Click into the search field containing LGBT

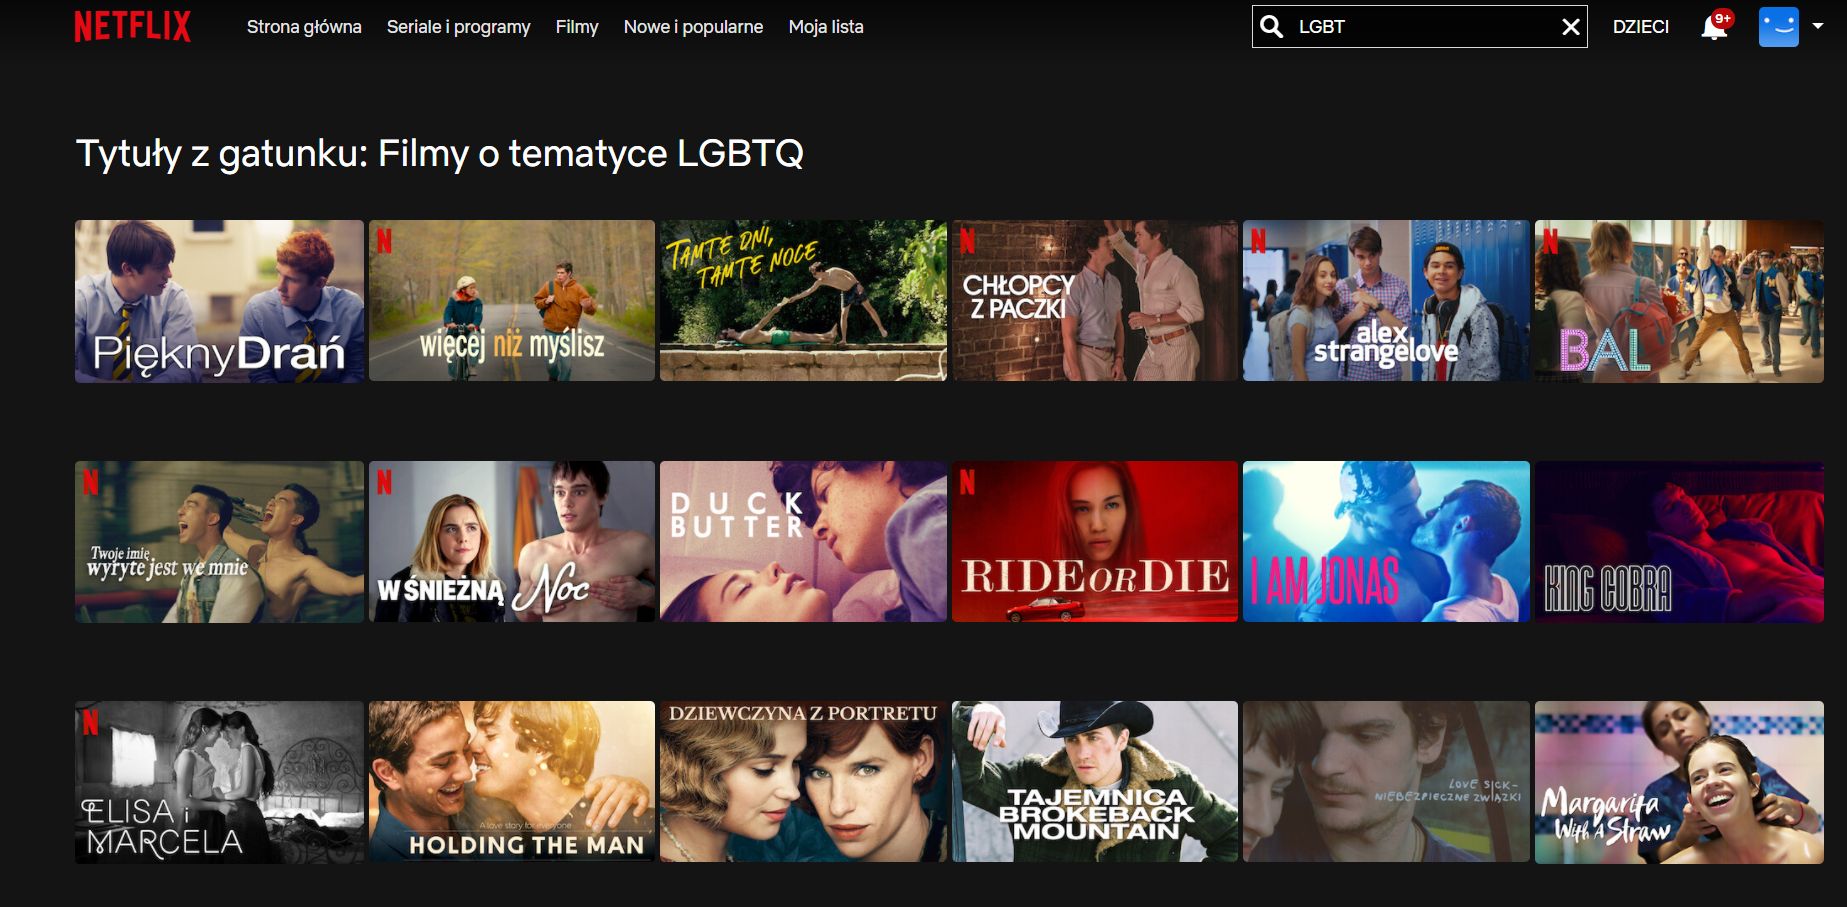pos(1420,27)
